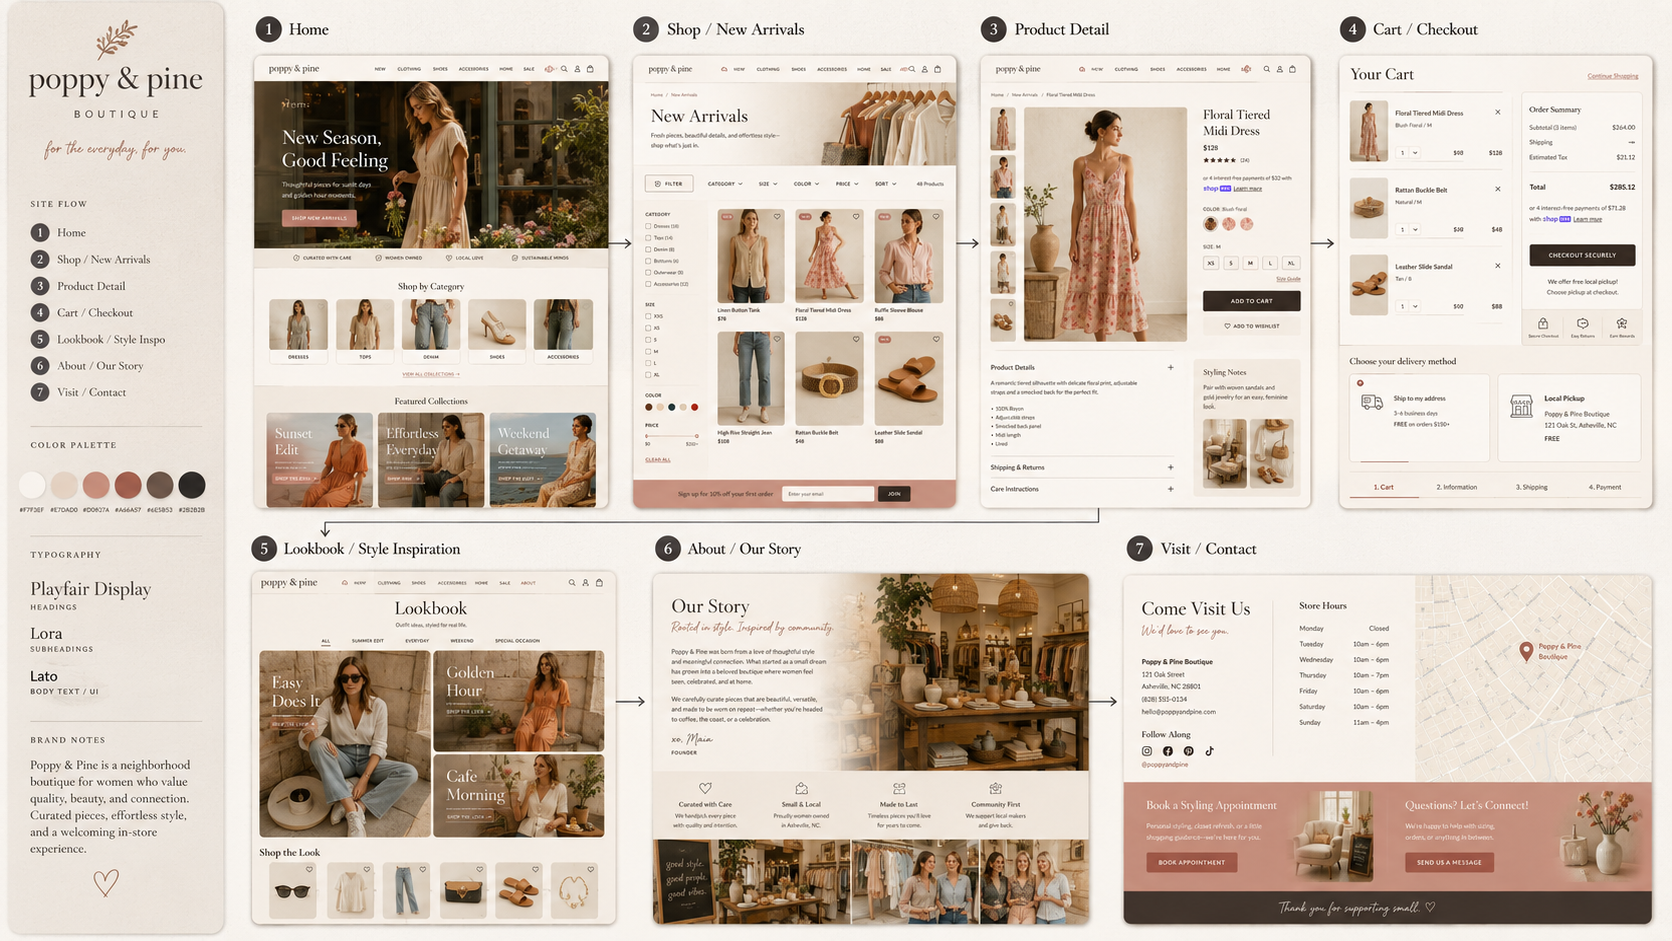Open the search icon in Home page header
Viewport: 1672px width, 941px height.
click(x=564, y=69)
